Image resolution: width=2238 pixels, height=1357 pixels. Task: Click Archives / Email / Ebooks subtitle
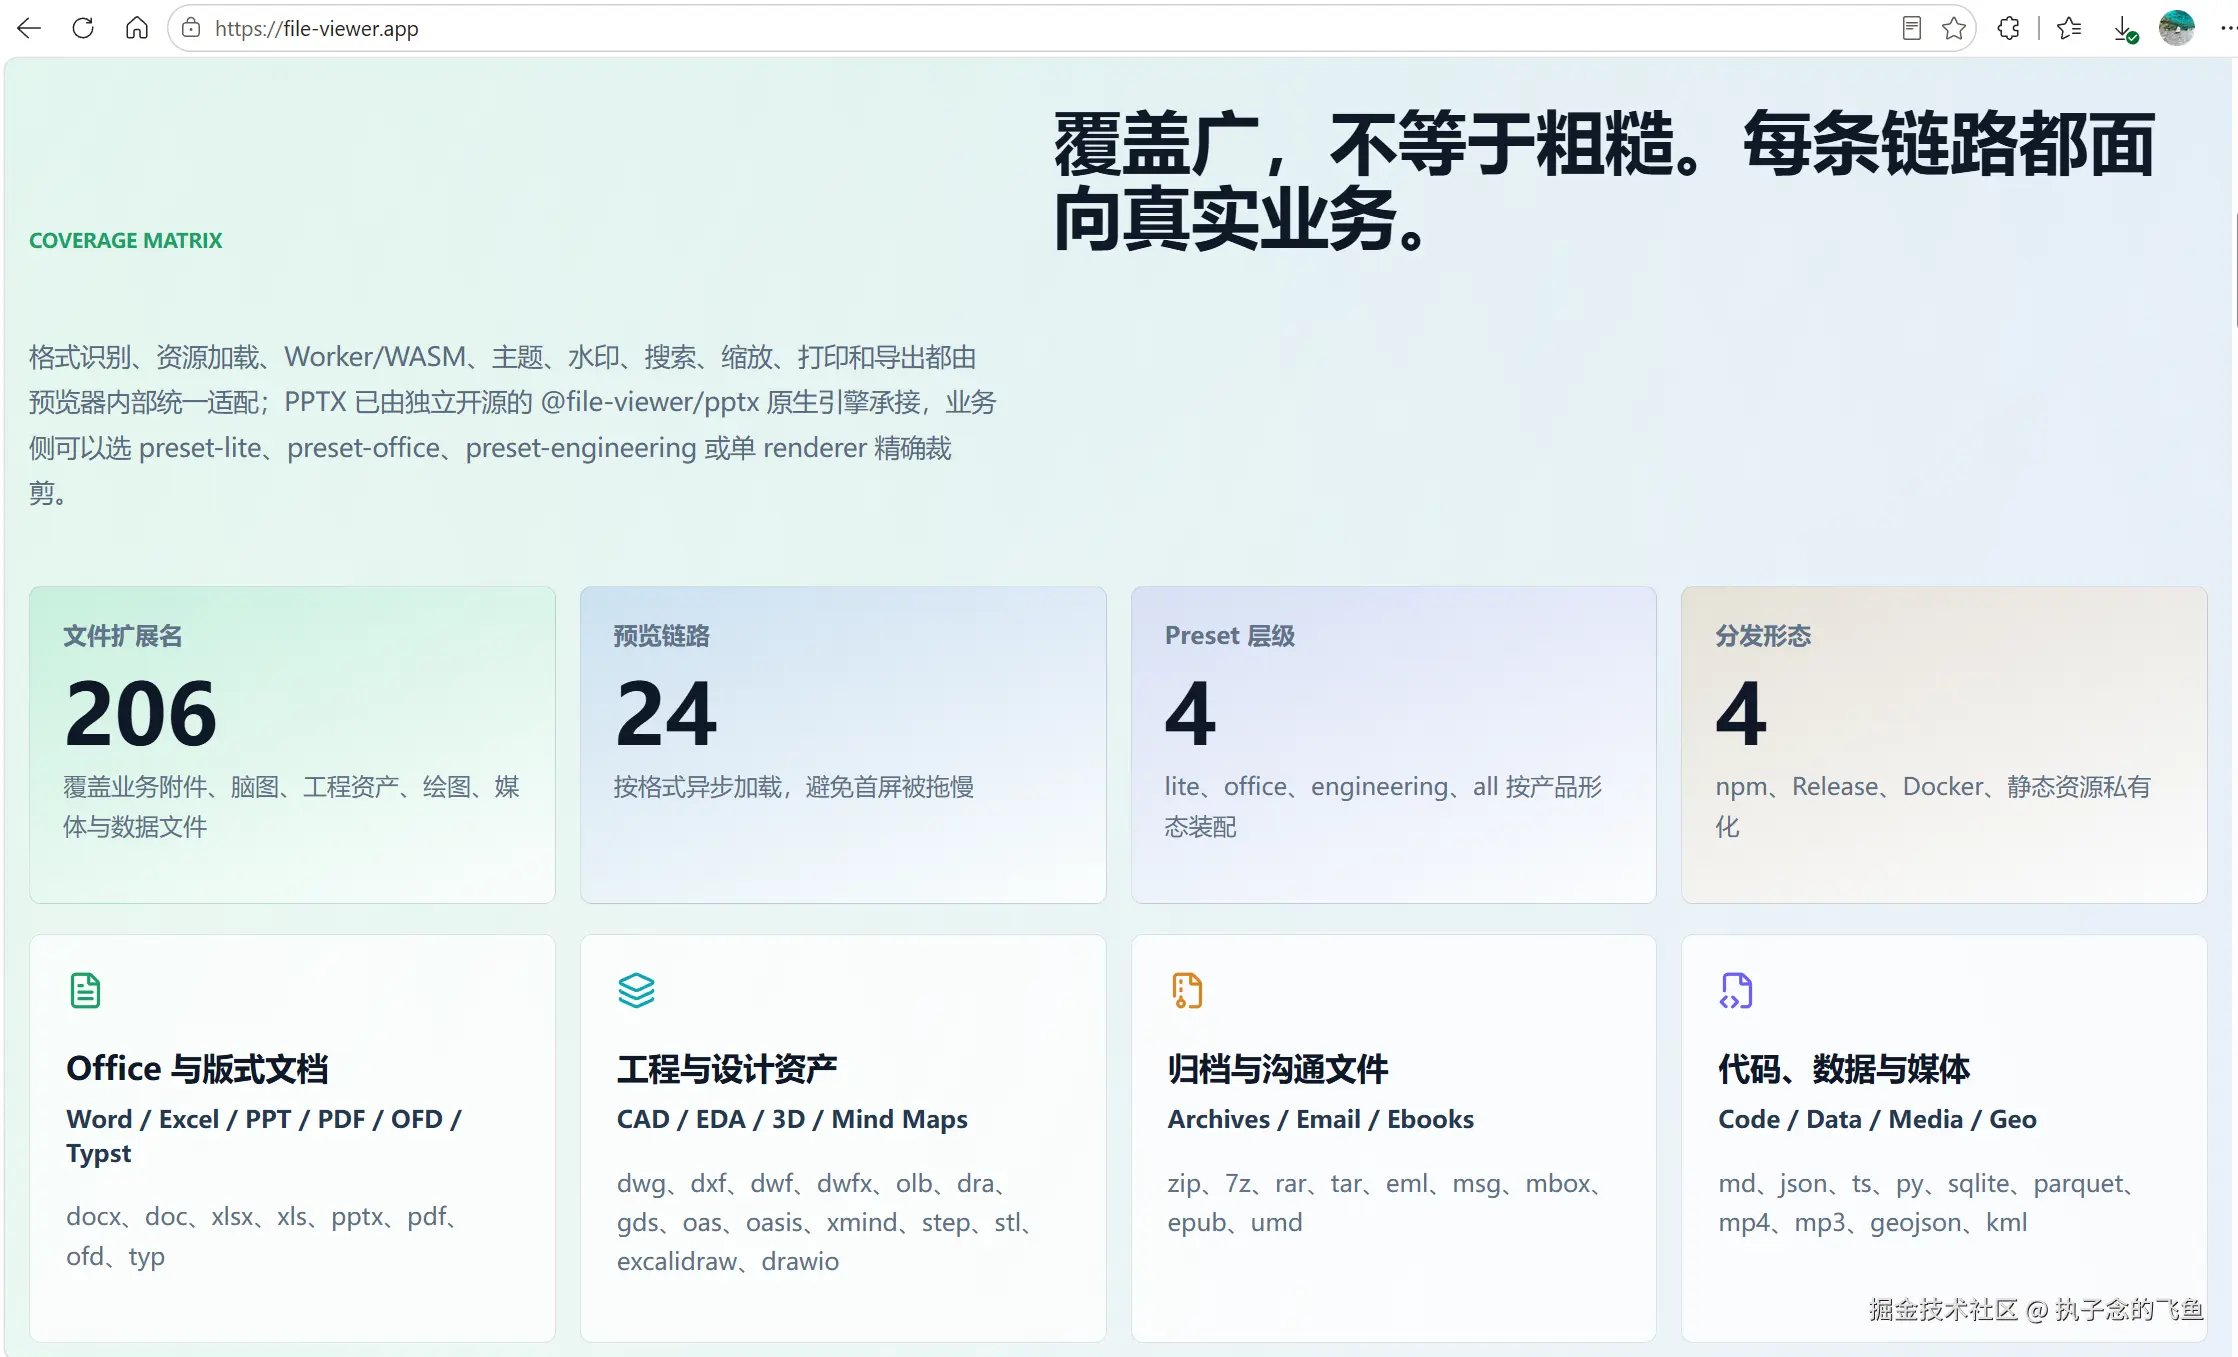pyautogui.click(x=1321, y=1119)
